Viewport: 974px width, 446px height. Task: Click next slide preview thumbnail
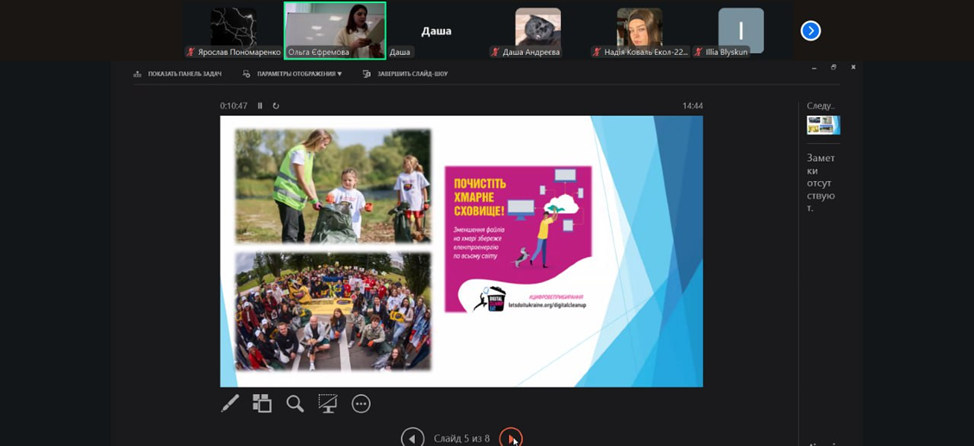tap(823, 125)
